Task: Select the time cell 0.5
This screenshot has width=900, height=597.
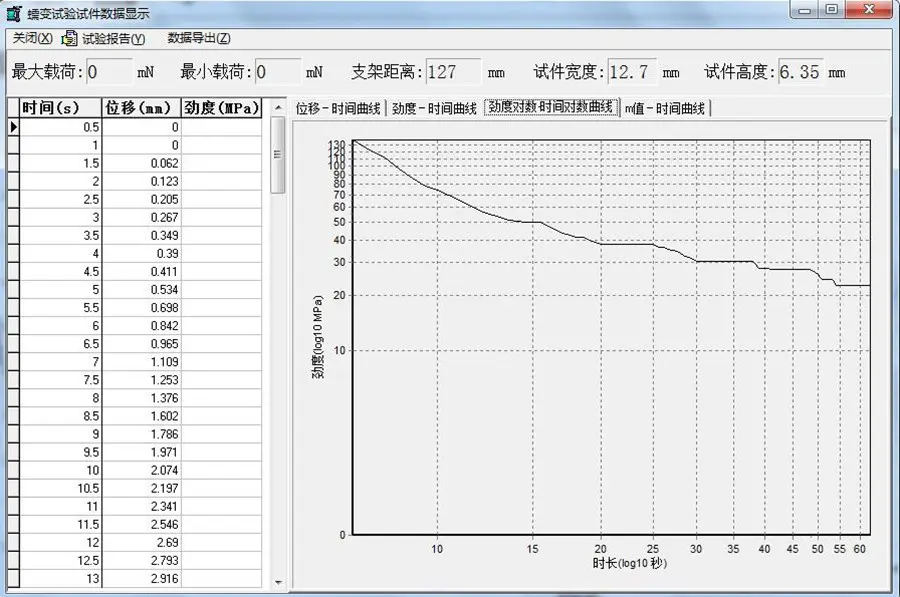Action: 61,127
